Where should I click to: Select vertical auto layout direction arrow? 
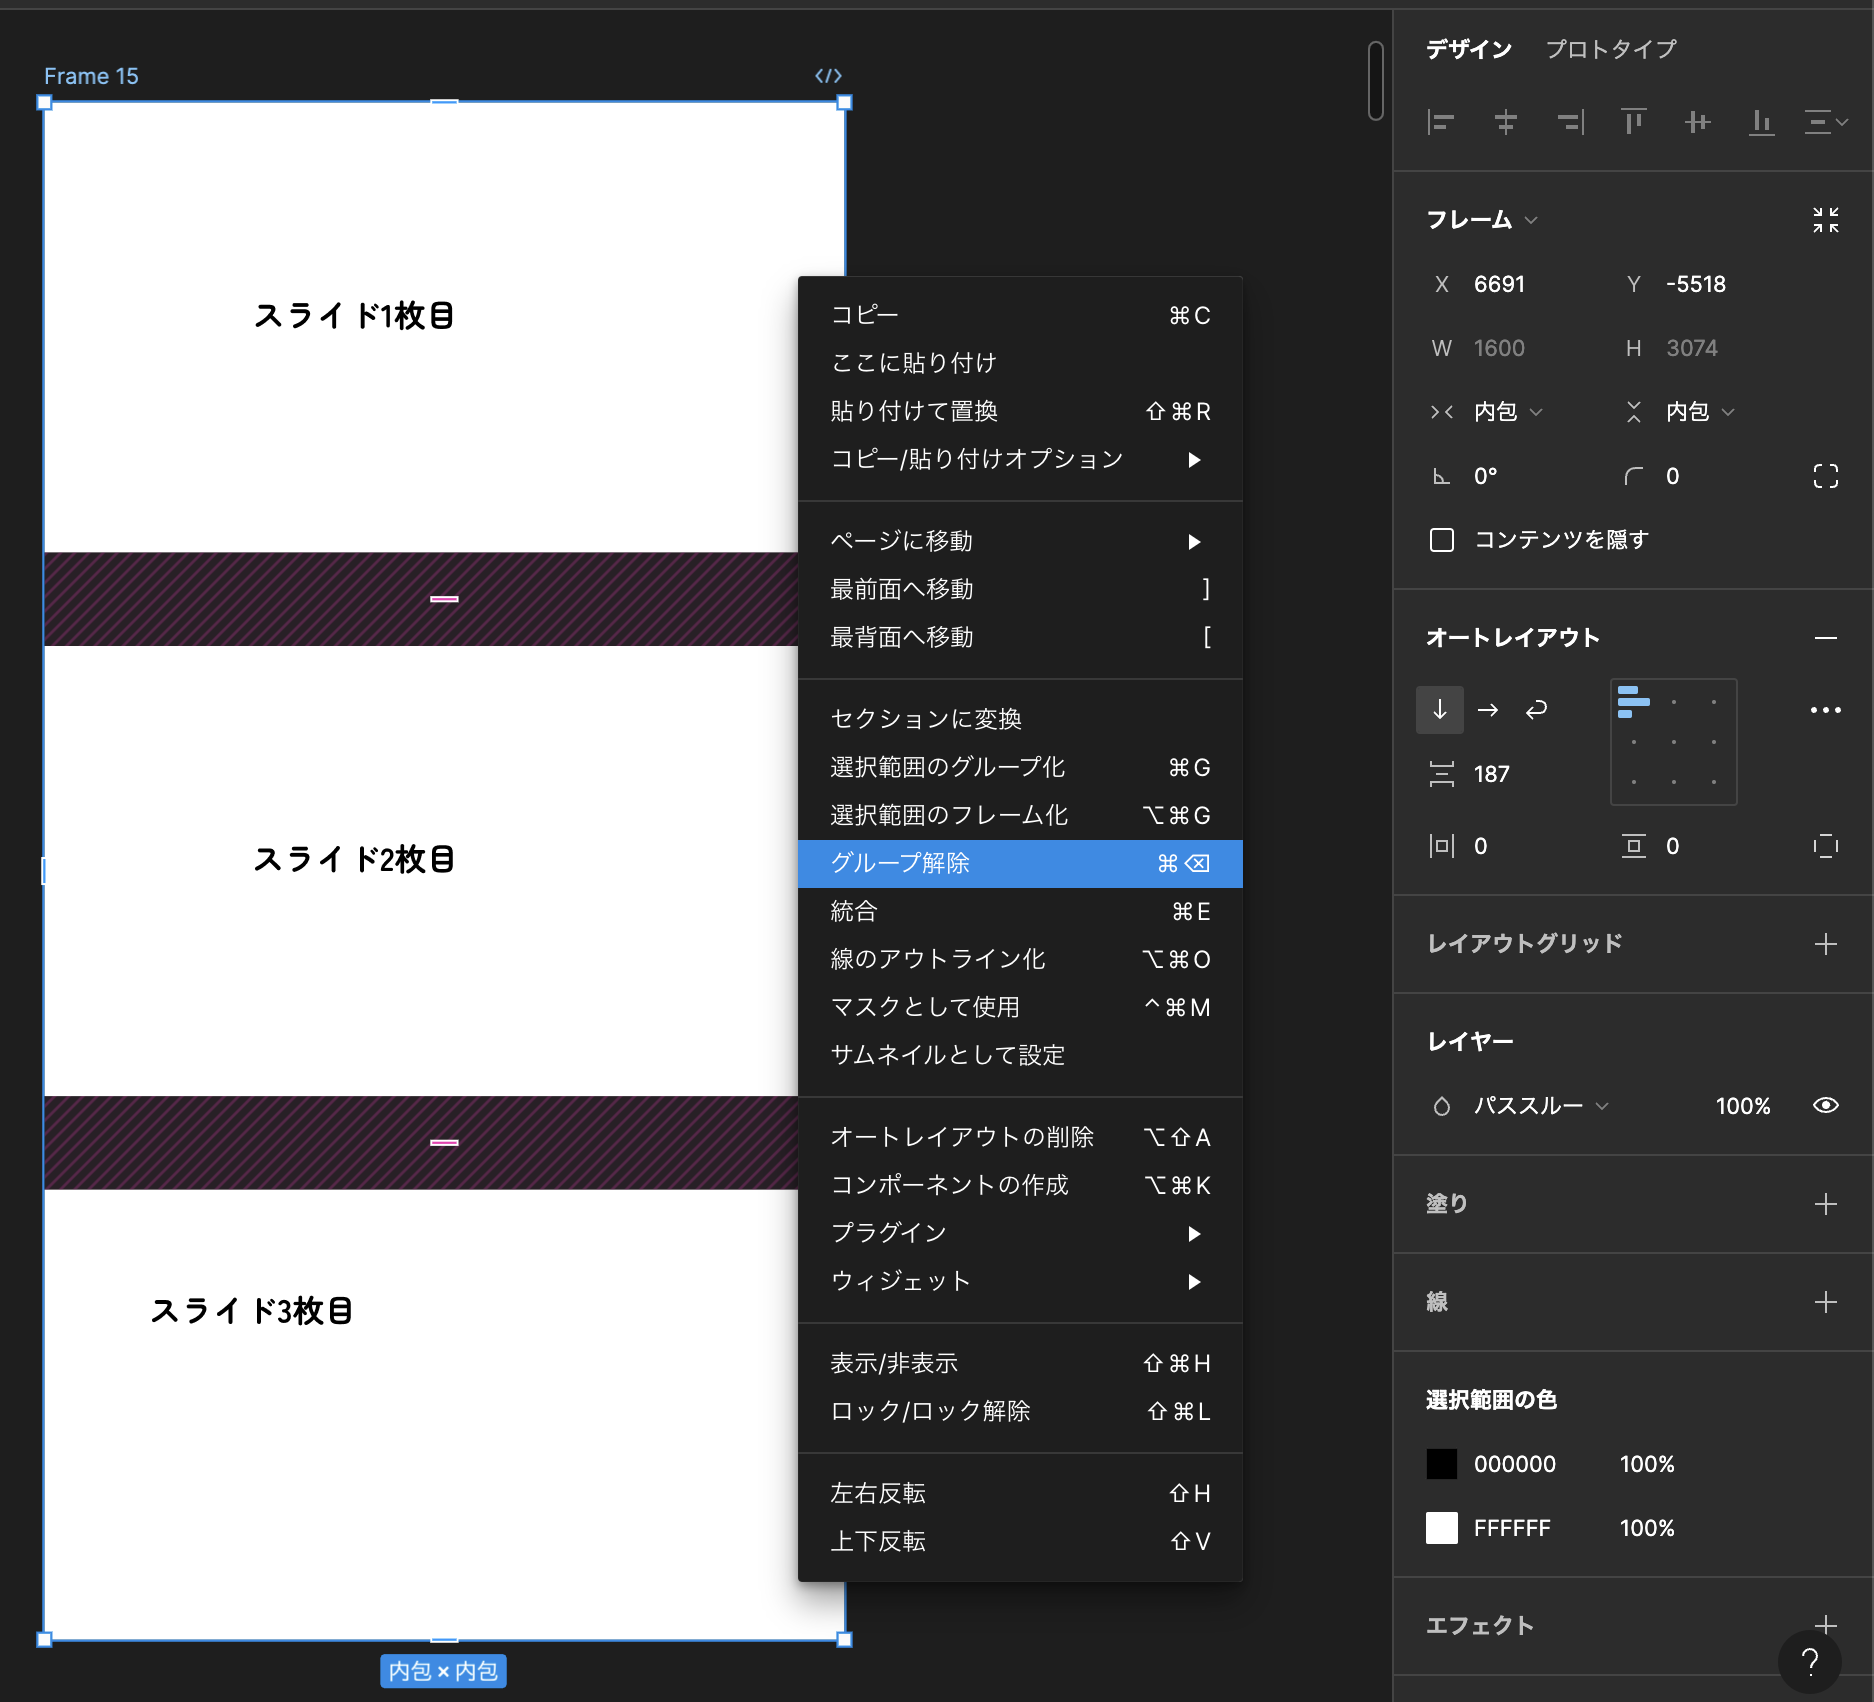tap(1440, 710)
